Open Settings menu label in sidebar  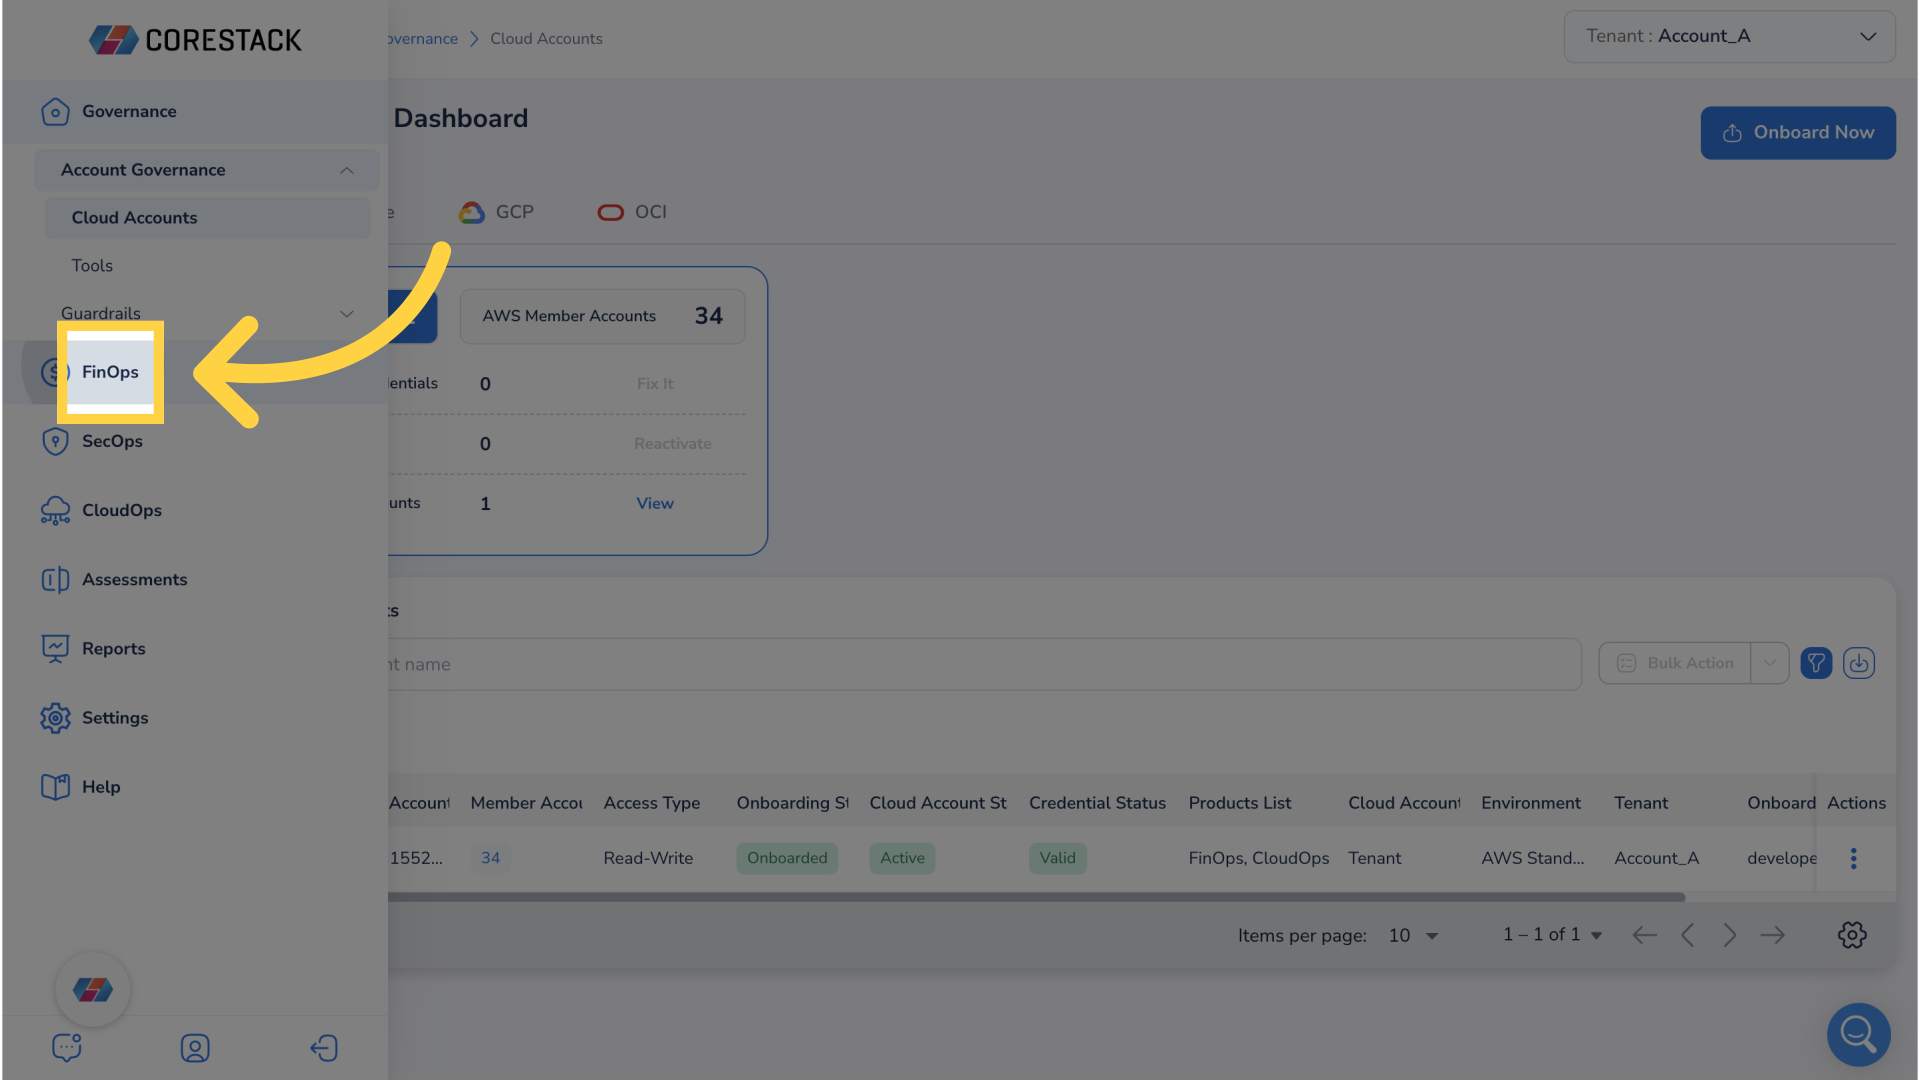(115, 717)
